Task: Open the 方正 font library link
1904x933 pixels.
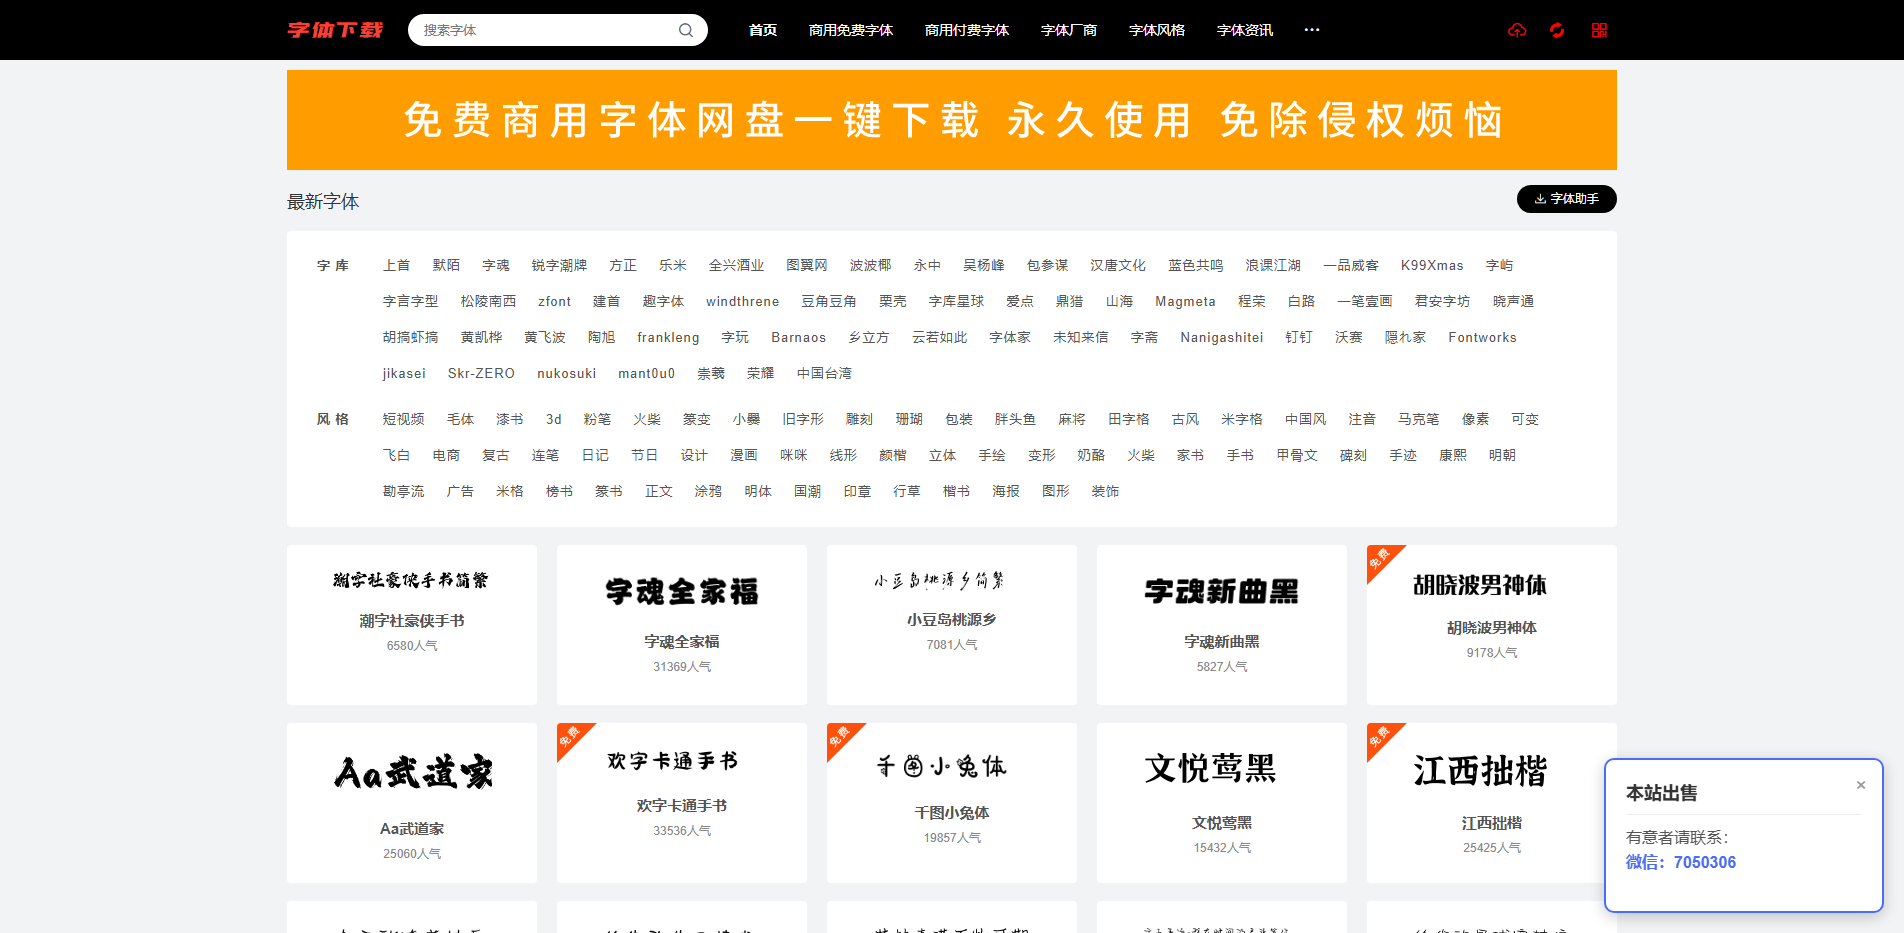Action: point(622,265)
